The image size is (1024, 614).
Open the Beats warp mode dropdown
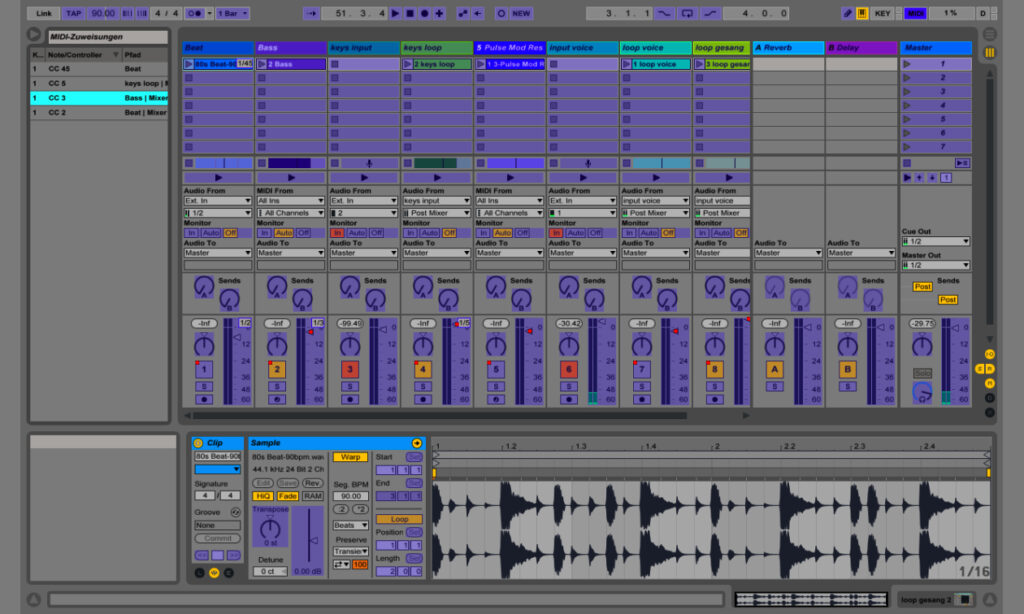click(351, 525)
